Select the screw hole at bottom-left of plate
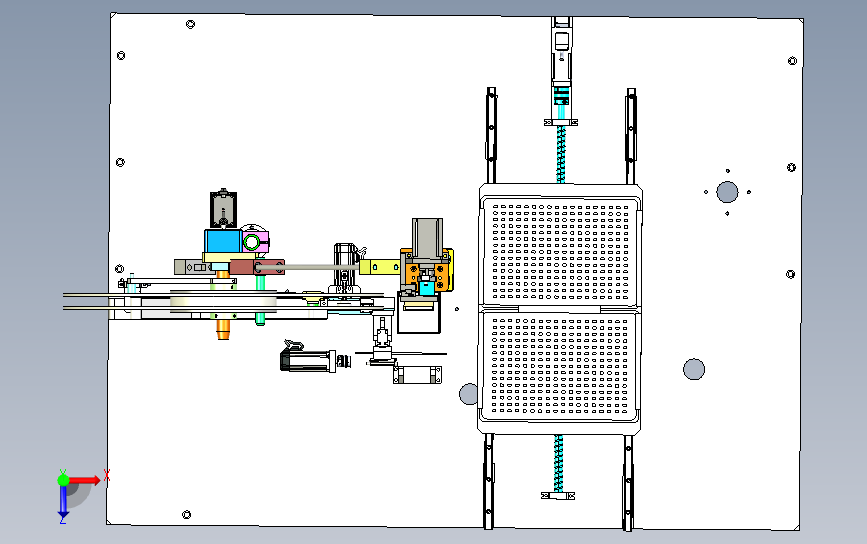The image size is (867, 544). click(x=186, y=515)
